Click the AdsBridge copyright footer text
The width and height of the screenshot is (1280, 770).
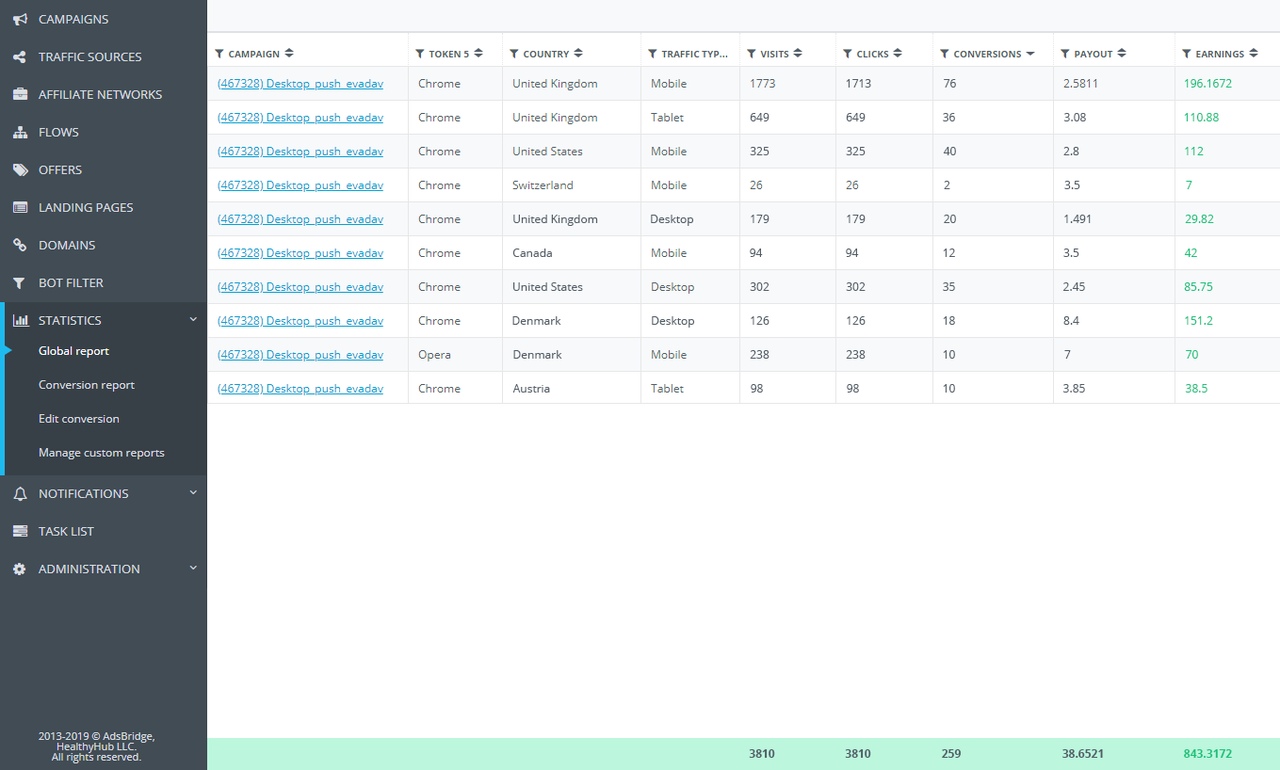pyautogui.click(x=97, y=747)
